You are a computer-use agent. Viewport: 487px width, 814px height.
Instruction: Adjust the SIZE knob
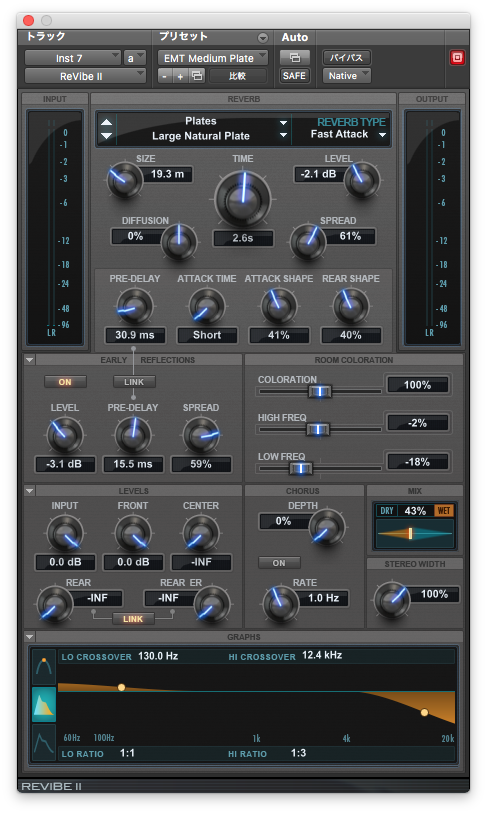(x=125, y=180)
